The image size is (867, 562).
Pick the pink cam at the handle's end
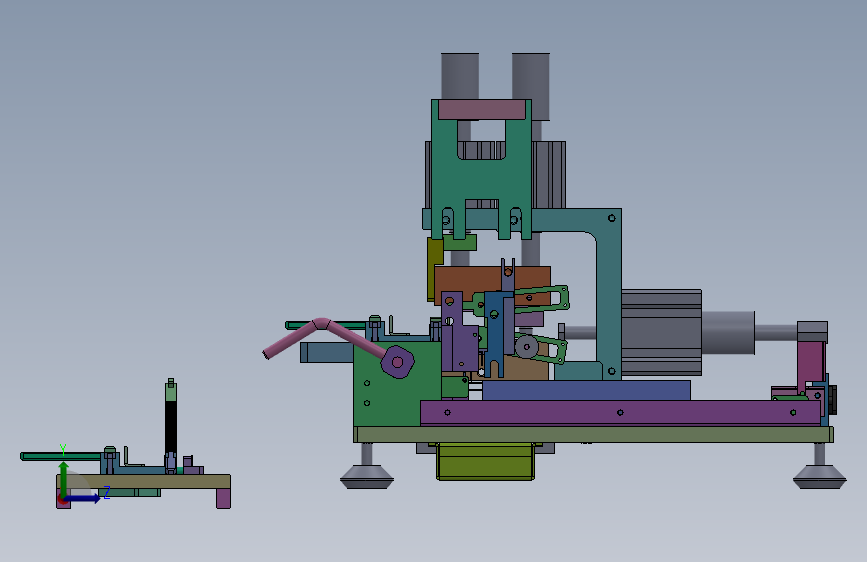[398, 362]
